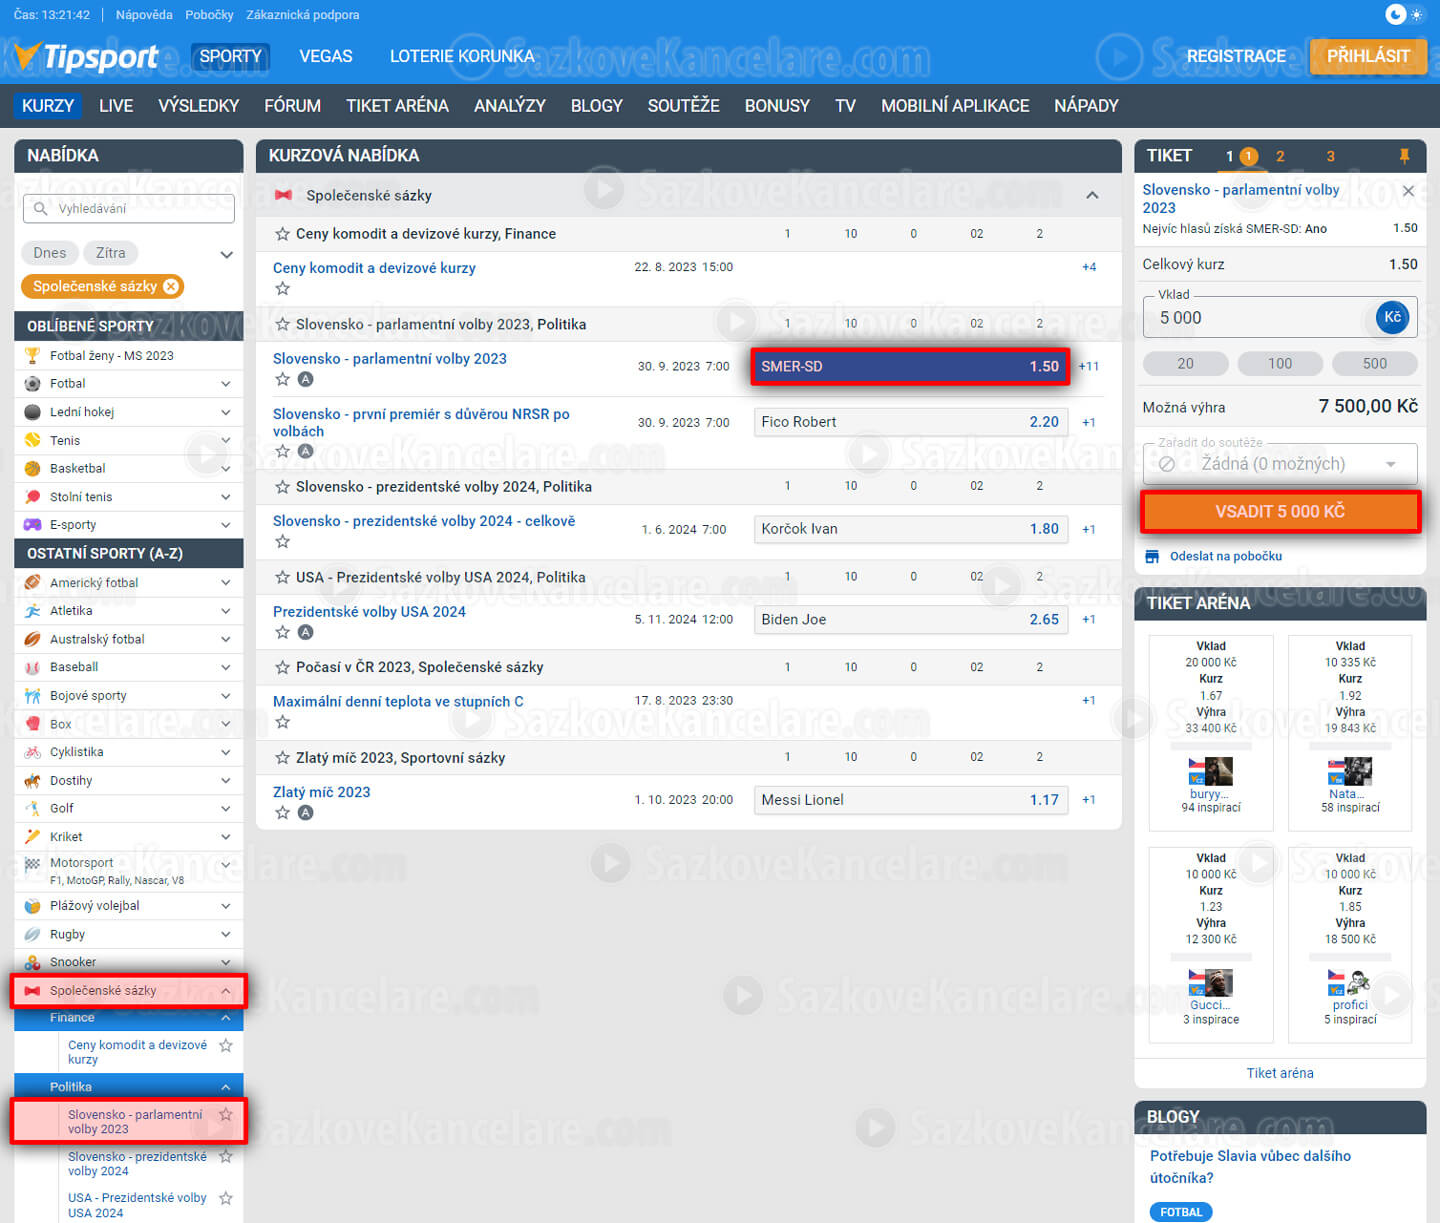This screenshot has height=1223, width=1440.
Task: Open the VEGAS tab
Action: click(x=326, y=56)
